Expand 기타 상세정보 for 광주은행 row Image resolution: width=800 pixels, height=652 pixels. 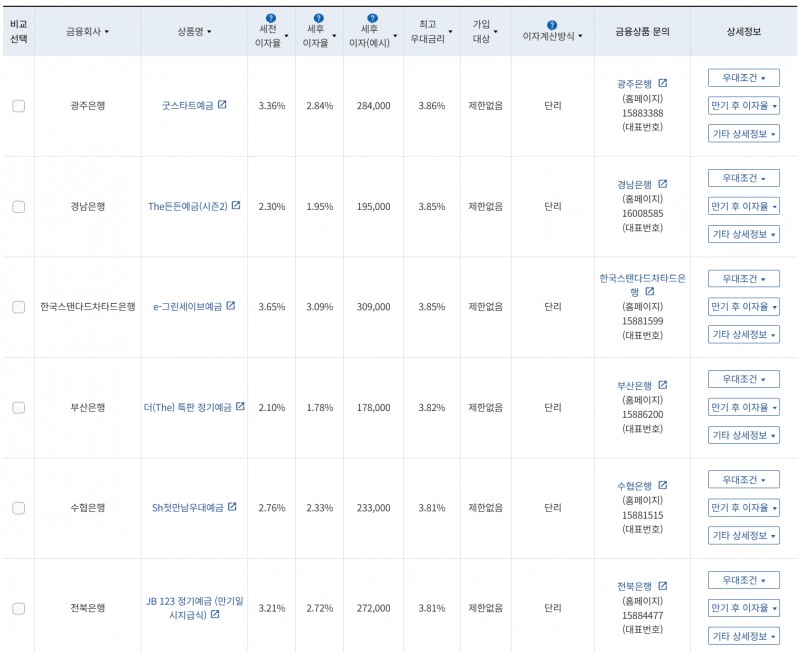point(743,134)
